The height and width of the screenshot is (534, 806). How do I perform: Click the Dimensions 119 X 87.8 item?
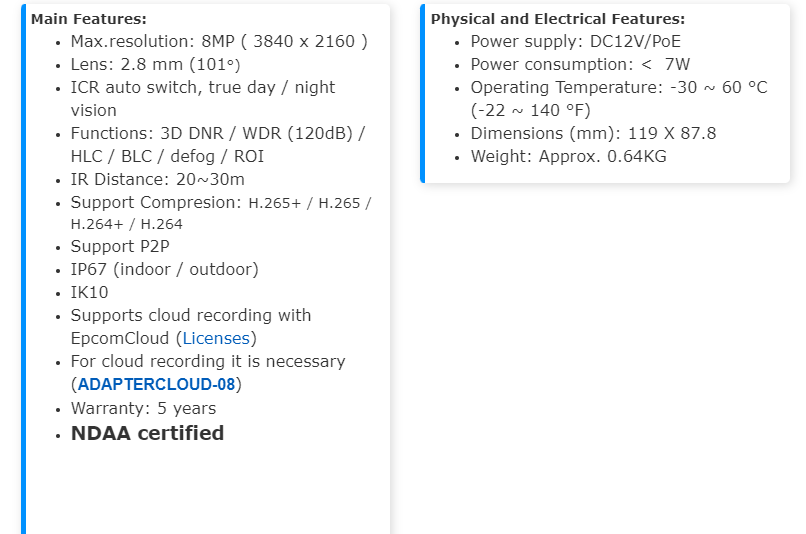pyautogui.click(x=593, y=134)
